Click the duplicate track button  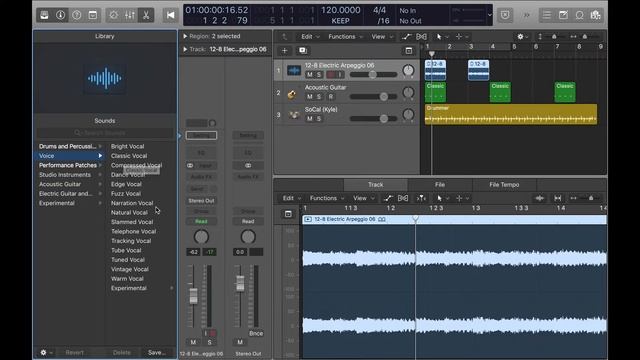(303, 51)
